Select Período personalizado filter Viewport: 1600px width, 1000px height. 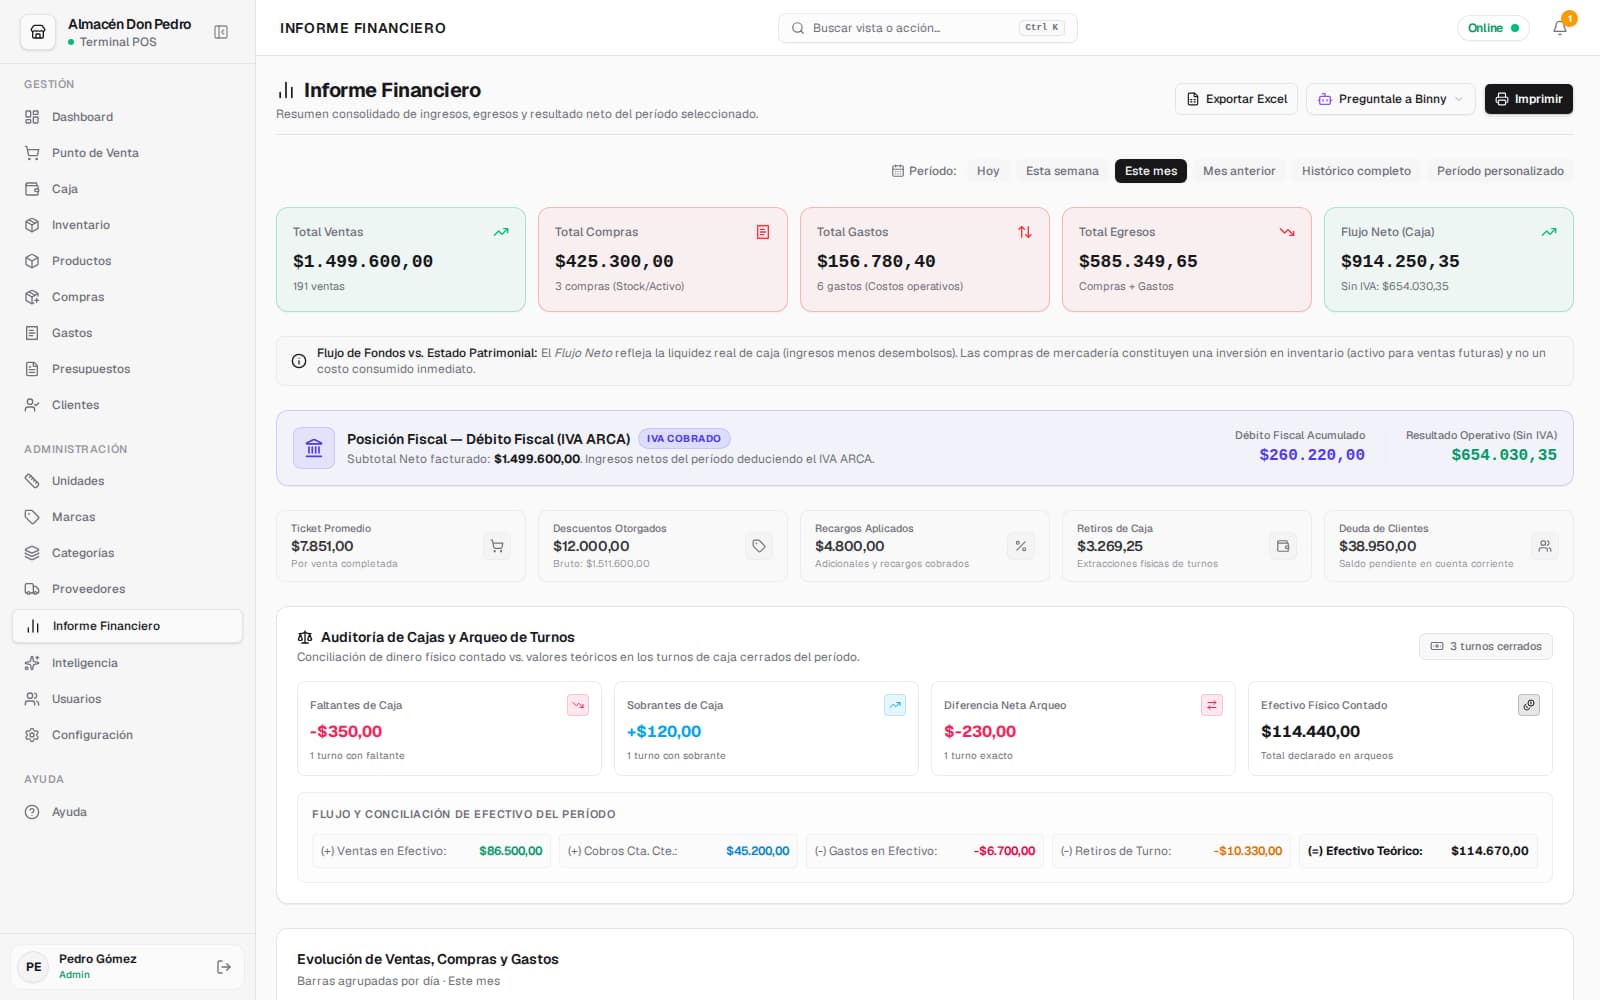tap(1500, 171)
